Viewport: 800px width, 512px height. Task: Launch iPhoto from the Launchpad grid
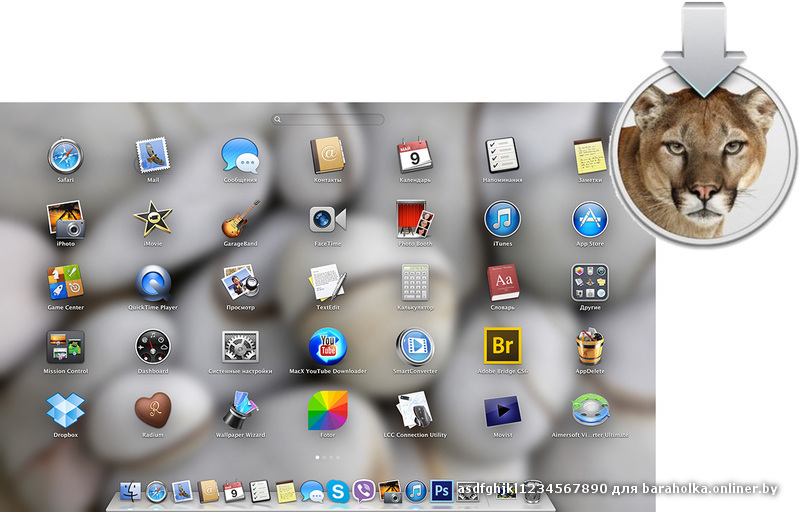click(65, 219)
